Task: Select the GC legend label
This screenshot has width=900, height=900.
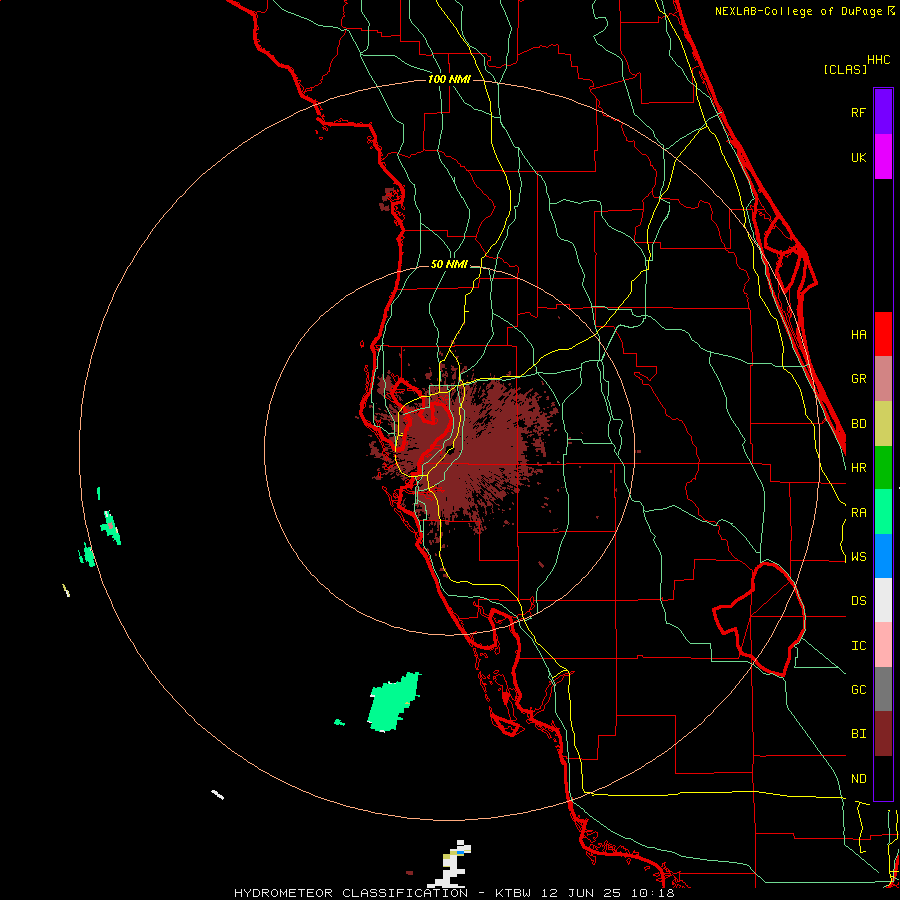Action: coord(858,690)
